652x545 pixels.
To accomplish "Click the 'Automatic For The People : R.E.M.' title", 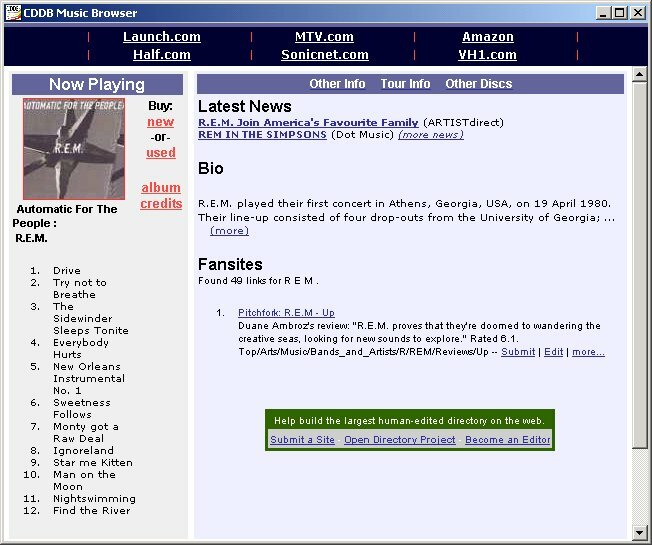I will [64, 223].
